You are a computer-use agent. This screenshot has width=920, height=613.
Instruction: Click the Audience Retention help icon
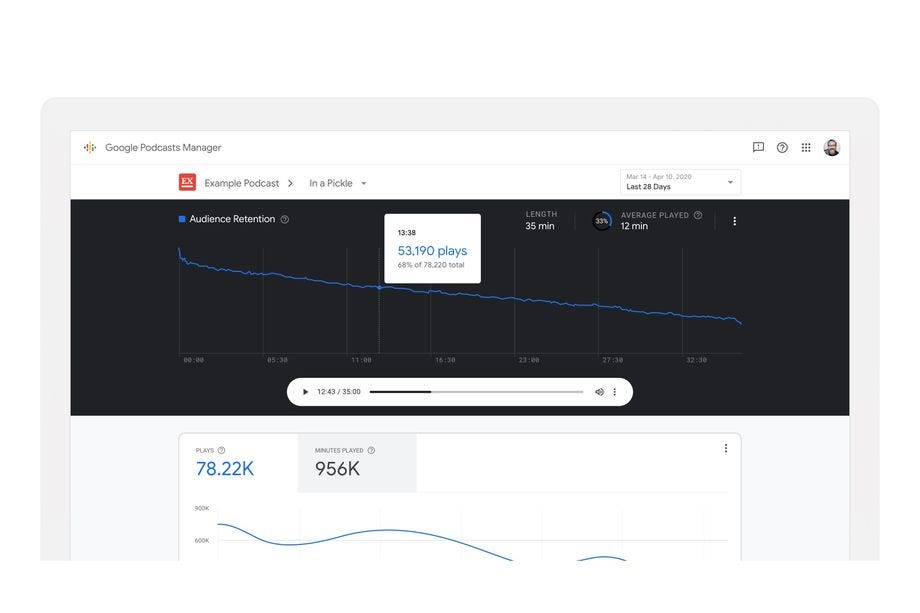(285, 219)
